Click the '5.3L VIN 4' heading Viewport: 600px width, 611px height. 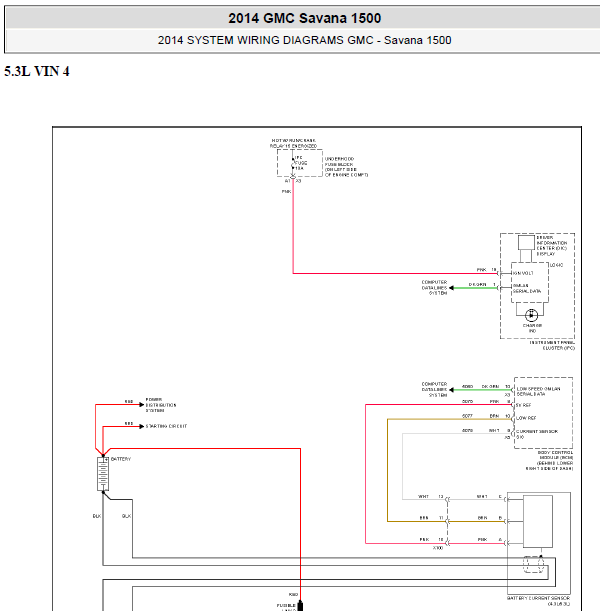click(37, 71)
